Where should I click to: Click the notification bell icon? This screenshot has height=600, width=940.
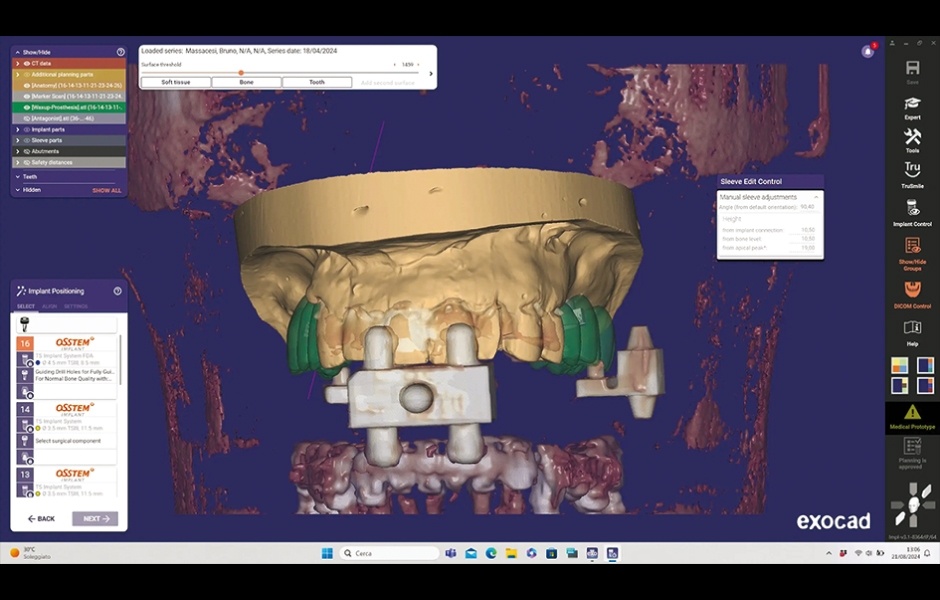[x=867, y=51]
